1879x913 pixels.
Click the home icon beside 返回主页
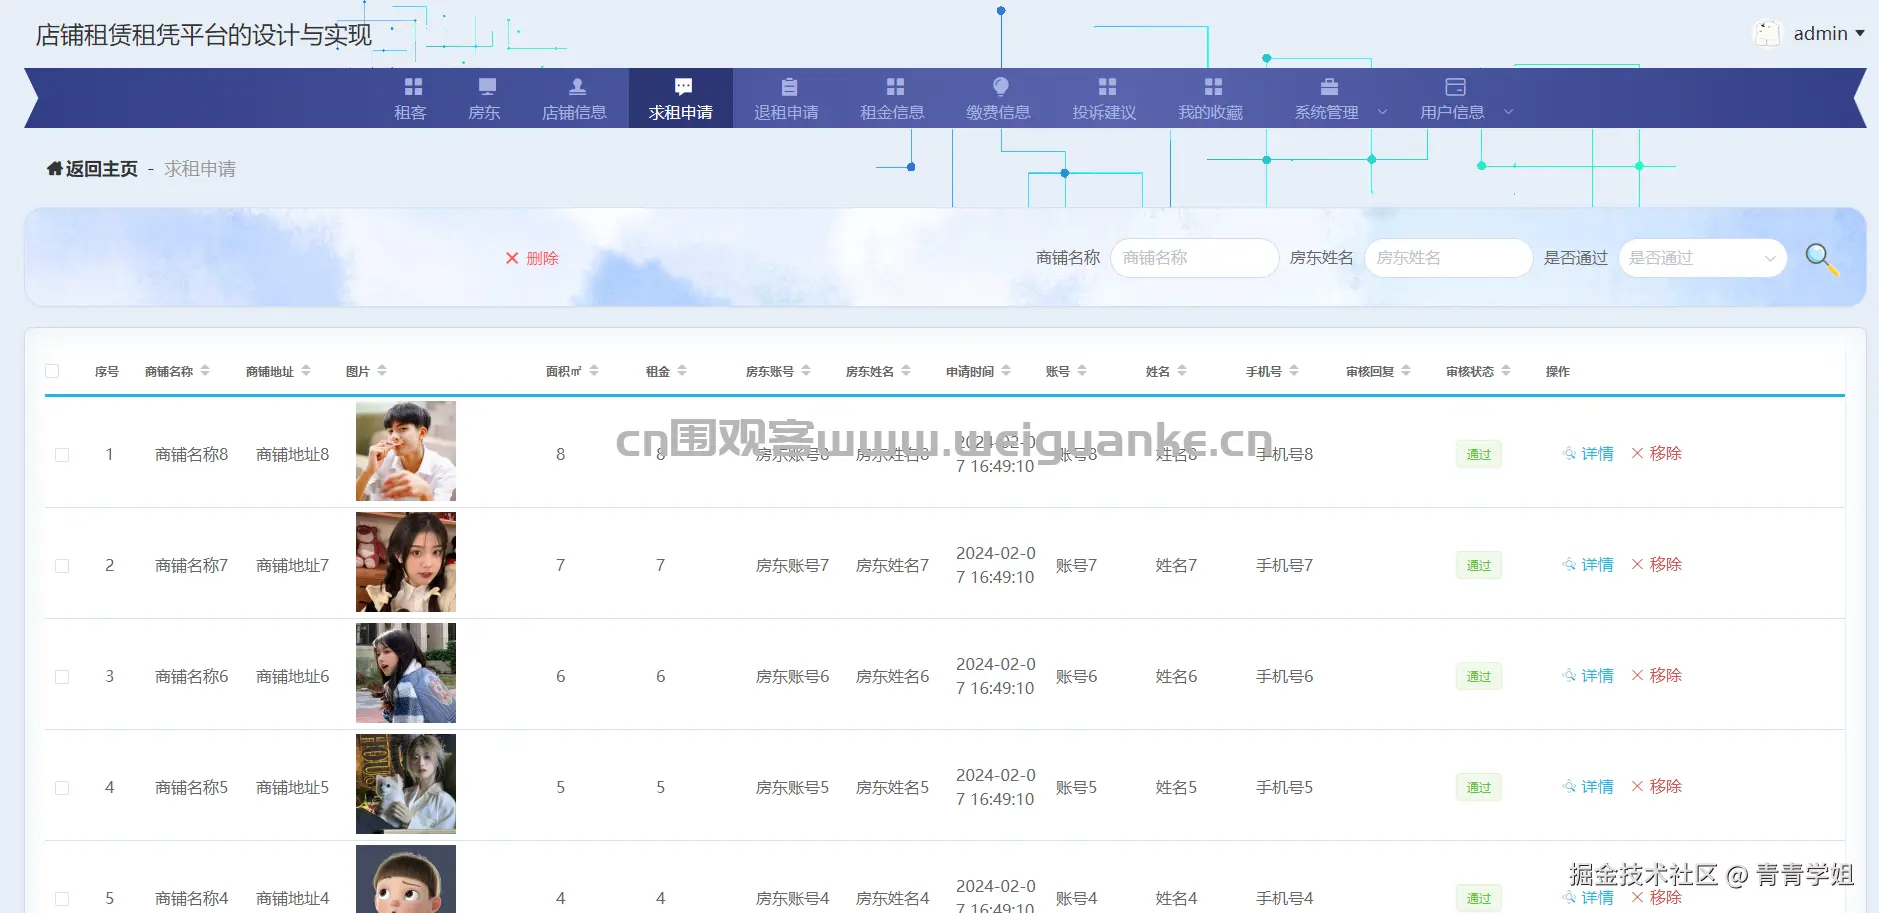click(54, 168)
